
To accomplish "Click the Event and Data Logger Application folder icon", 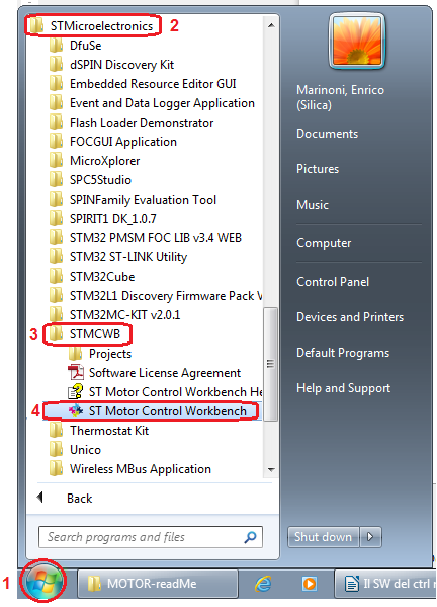I will point(57,103).
